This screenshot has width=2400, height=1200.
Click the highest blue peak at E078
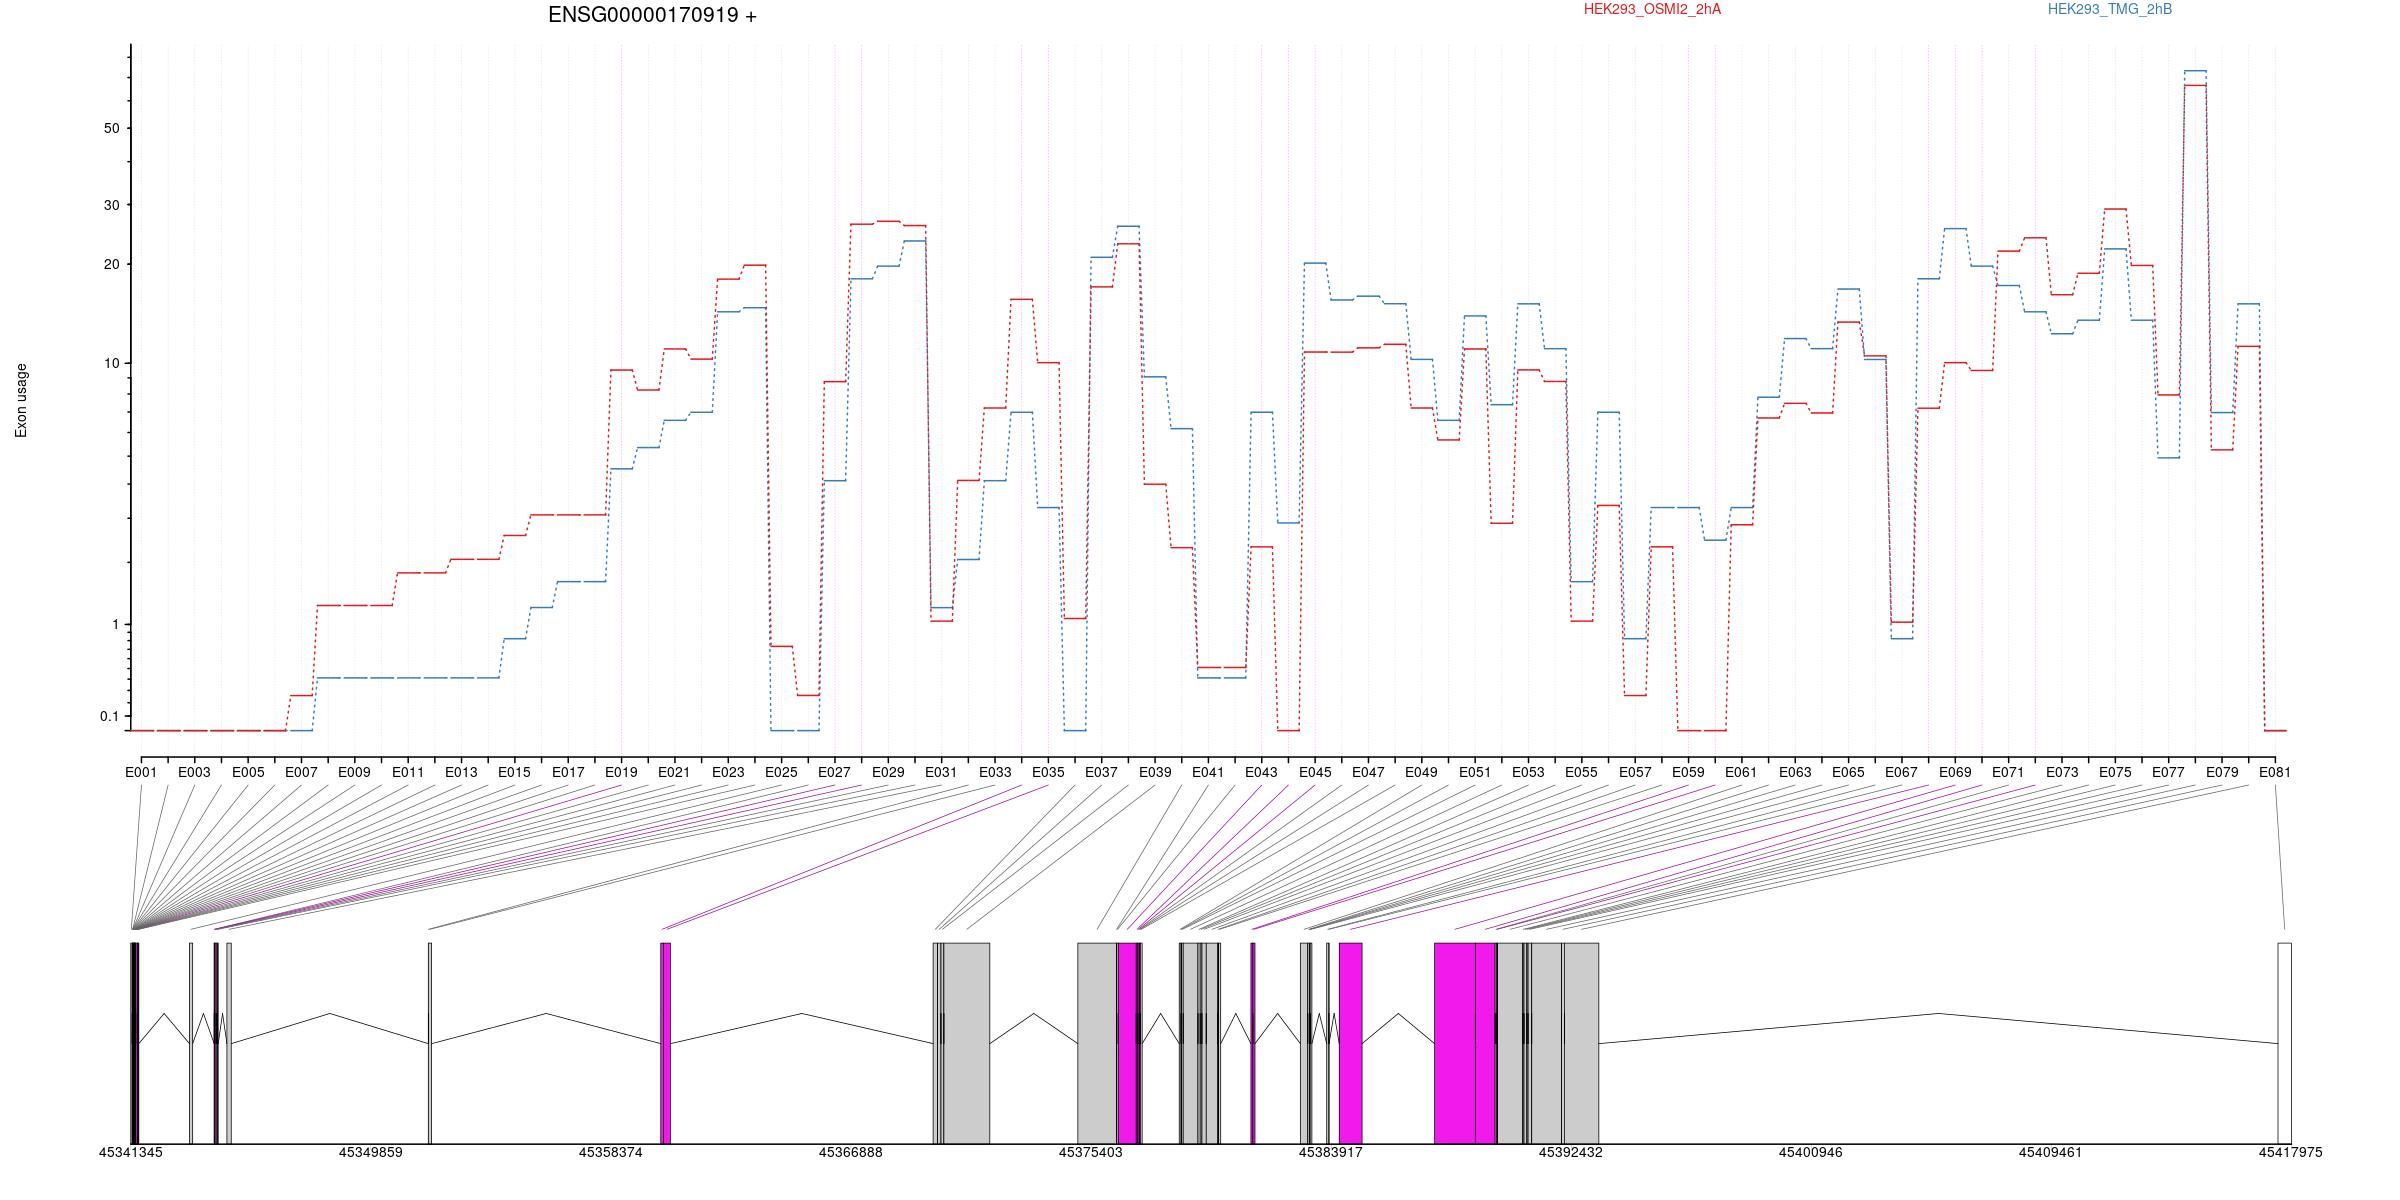click(2195, 71)
